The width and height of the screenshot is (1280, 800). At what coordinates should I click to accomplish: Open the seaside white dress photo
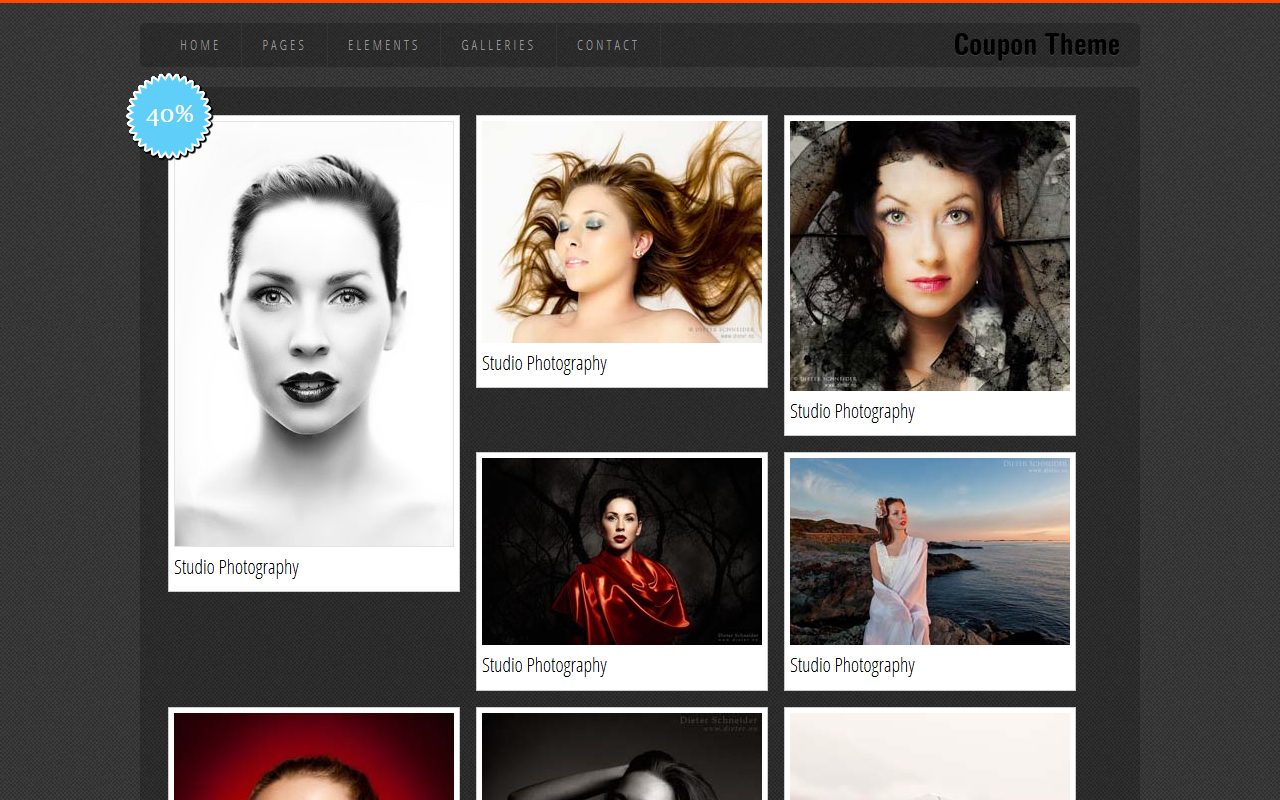[x=930, y=551]
